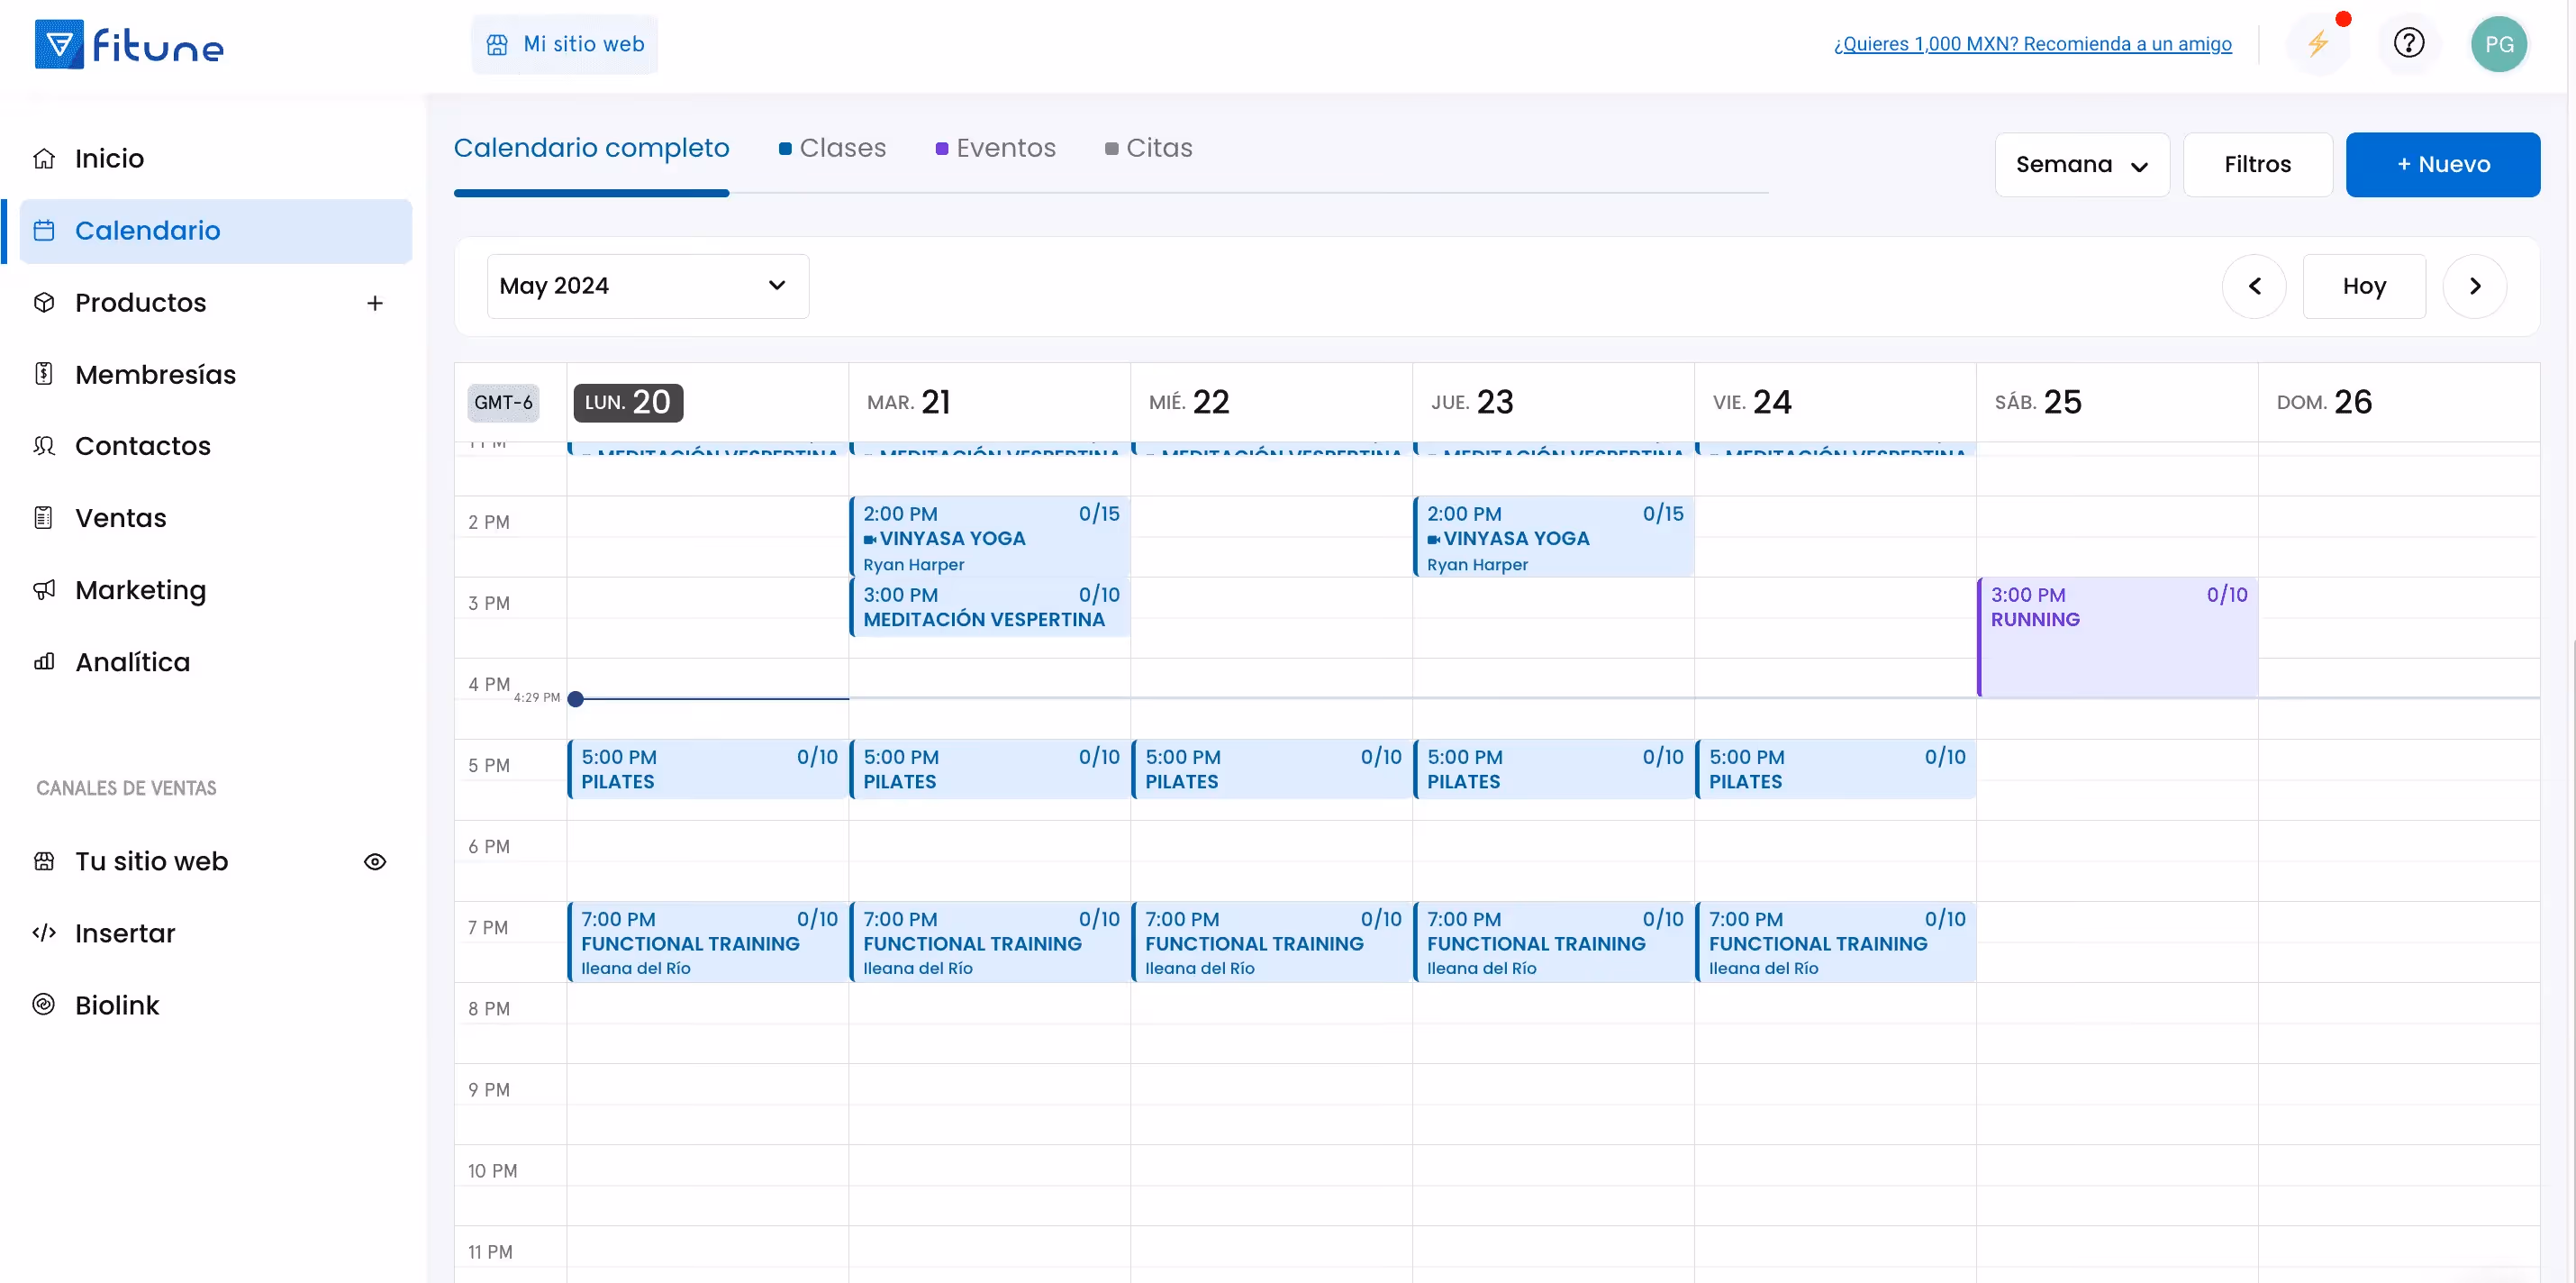Open Thursday's 2:00 PM Vinyasa Yoga class
The height and width of the screenshot is (1283, 2576).
1554,537
